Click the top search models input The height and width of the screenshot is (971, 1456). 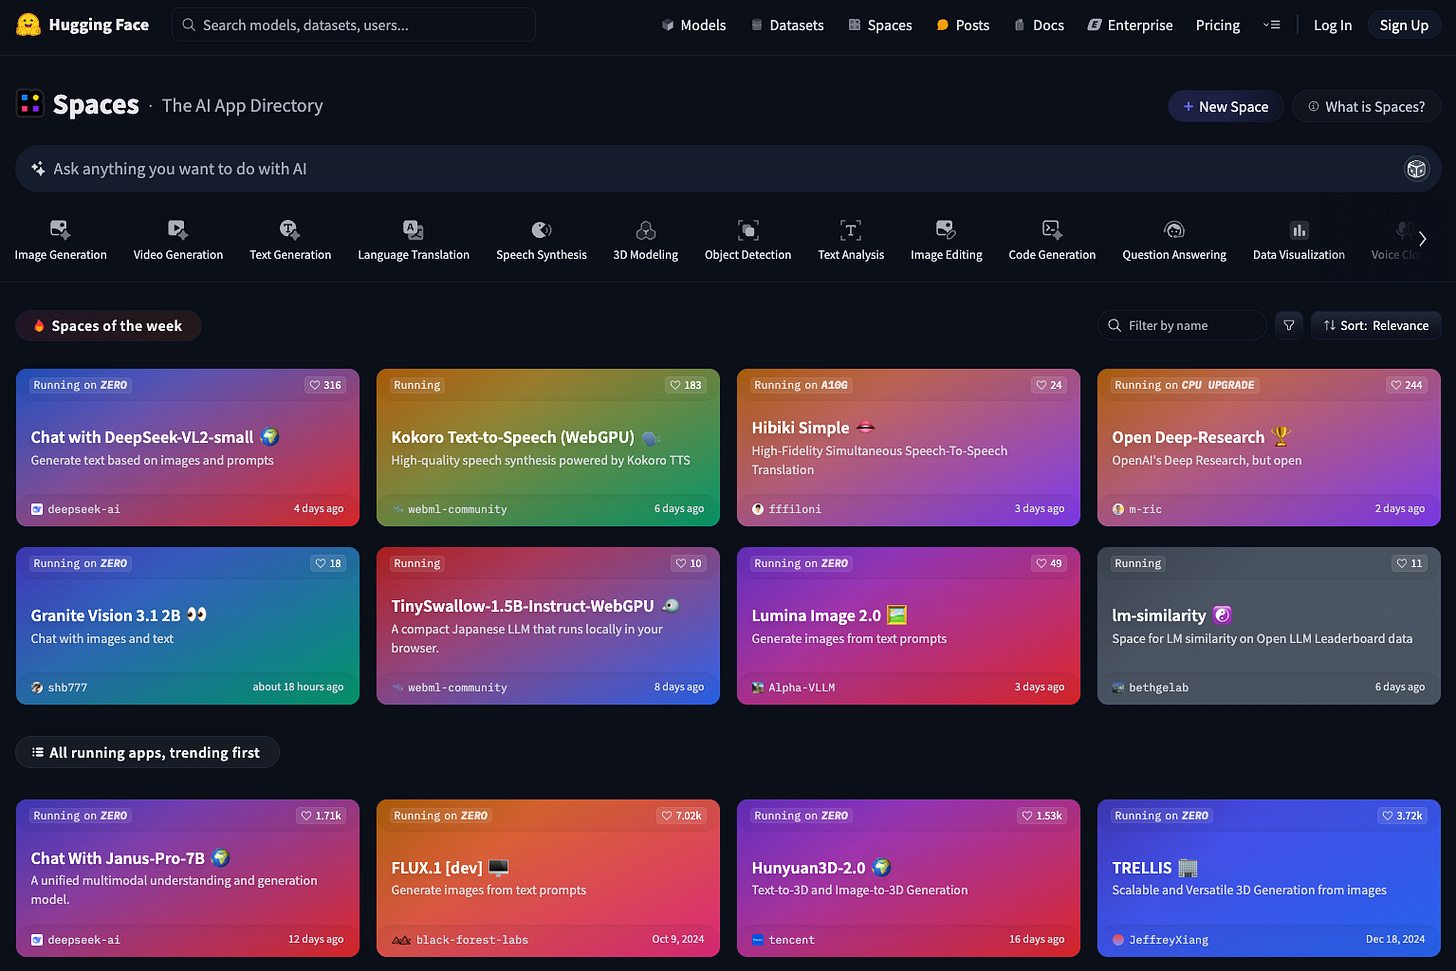coord(354,25)
